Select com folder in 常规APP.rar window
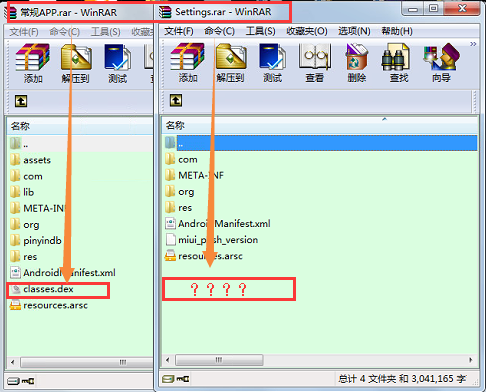 point(26,176)
